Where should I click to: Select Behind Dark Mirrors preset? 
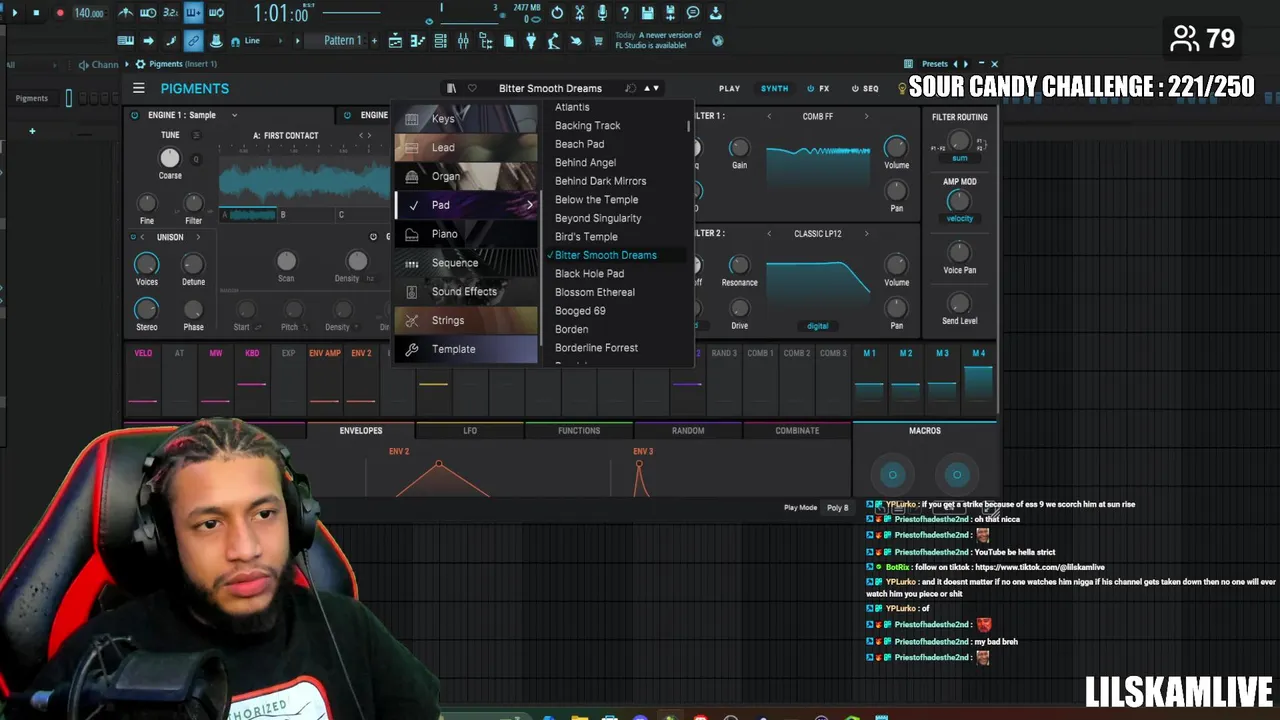tap(600, 181)
